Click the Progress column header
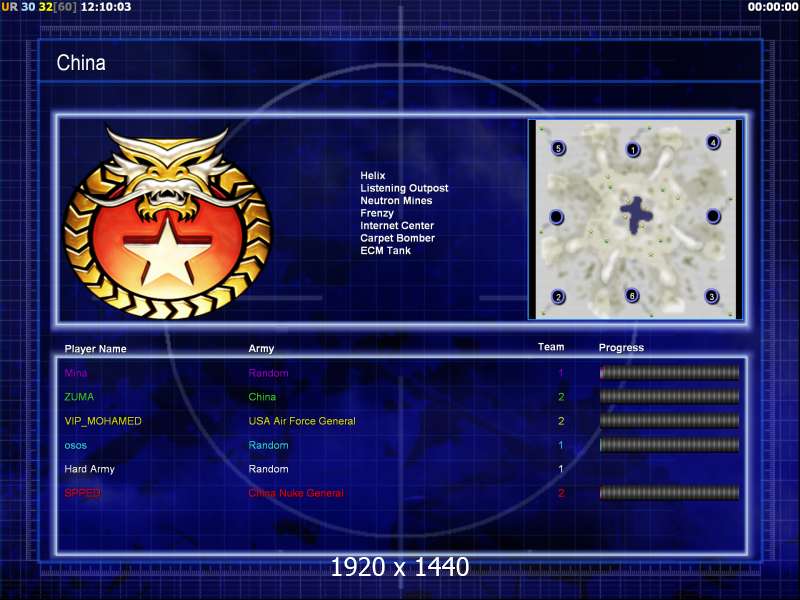The height and width of the screenshot is (600, 800). 621,348
